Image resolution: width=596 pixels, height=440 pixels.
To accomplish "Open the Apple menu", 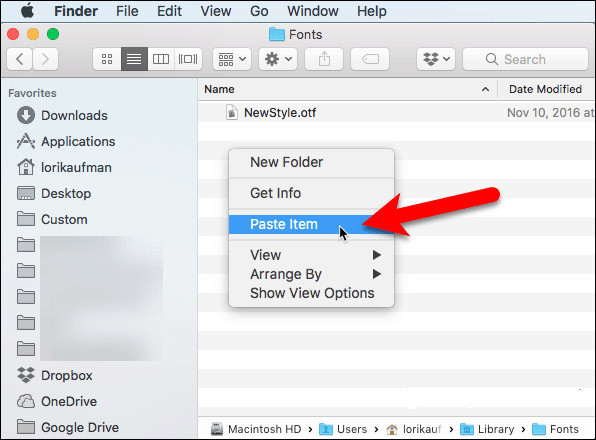I will [27, 11].
